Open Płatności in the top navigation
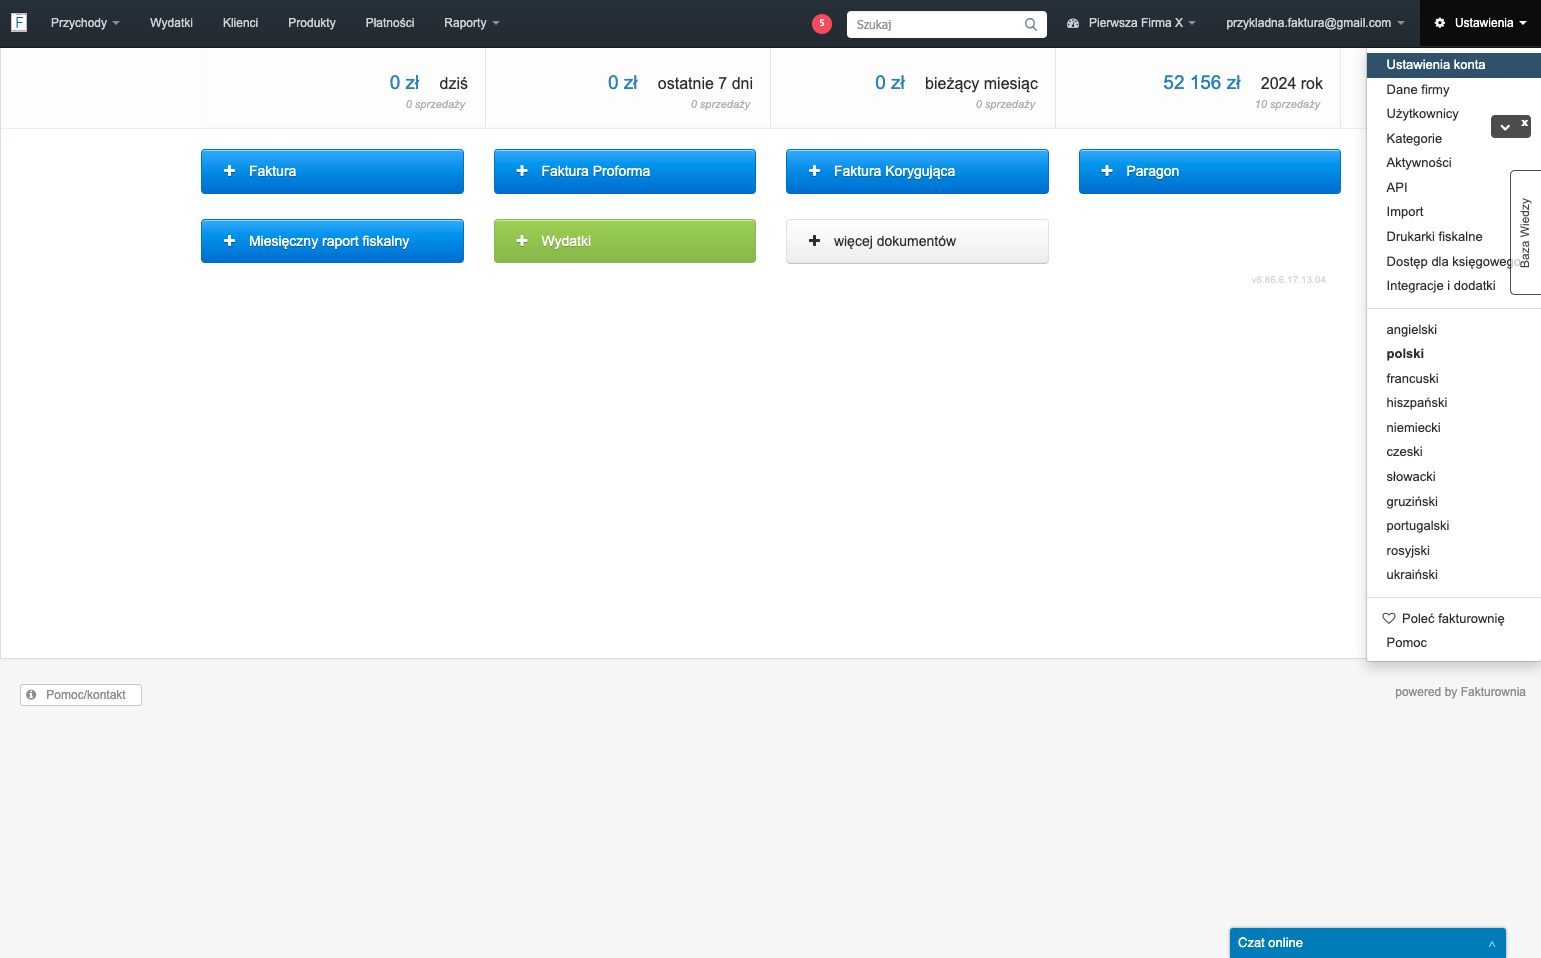1541x958 pixels. coord(390,23)
